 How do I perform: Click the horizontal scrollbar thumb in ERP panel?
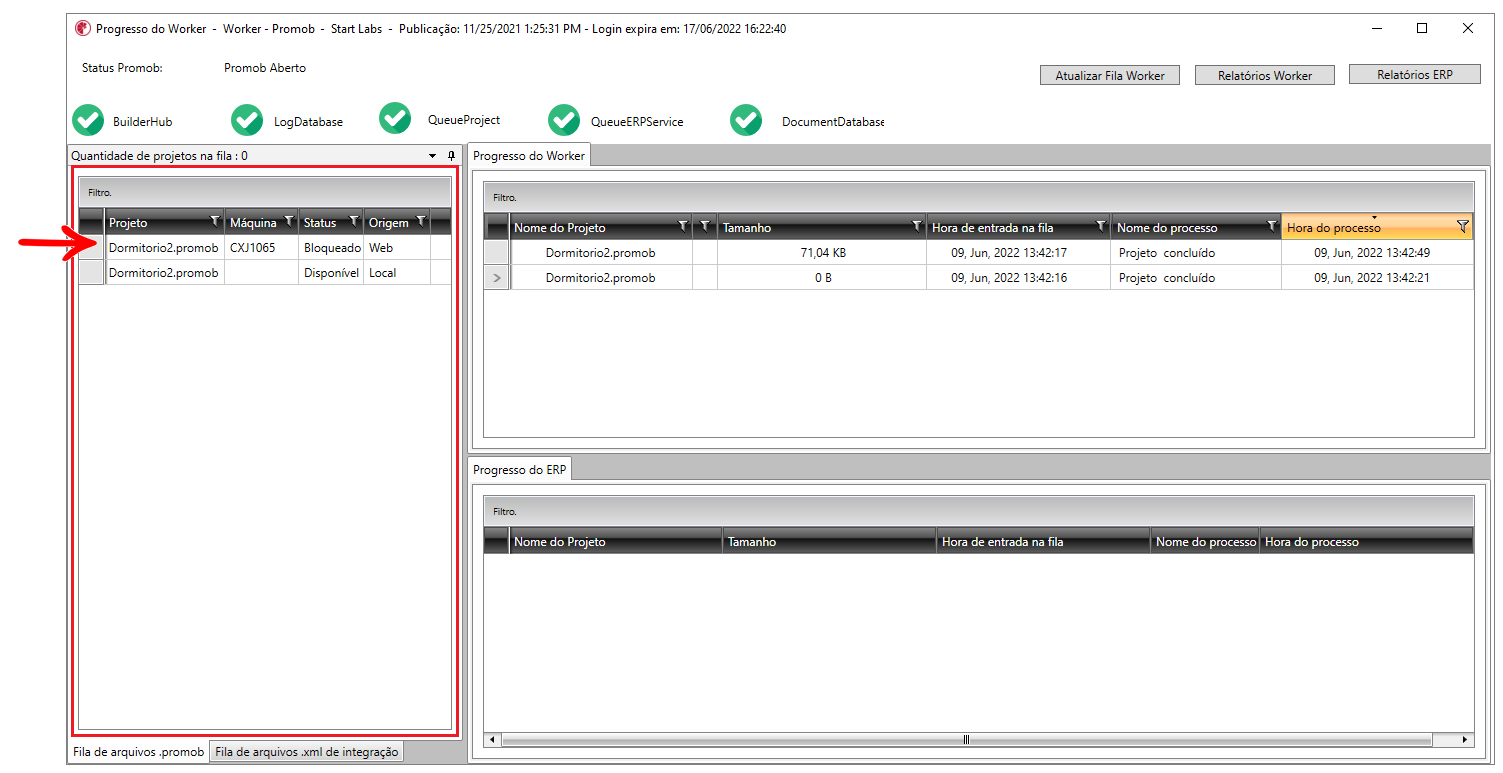[966, 740]
